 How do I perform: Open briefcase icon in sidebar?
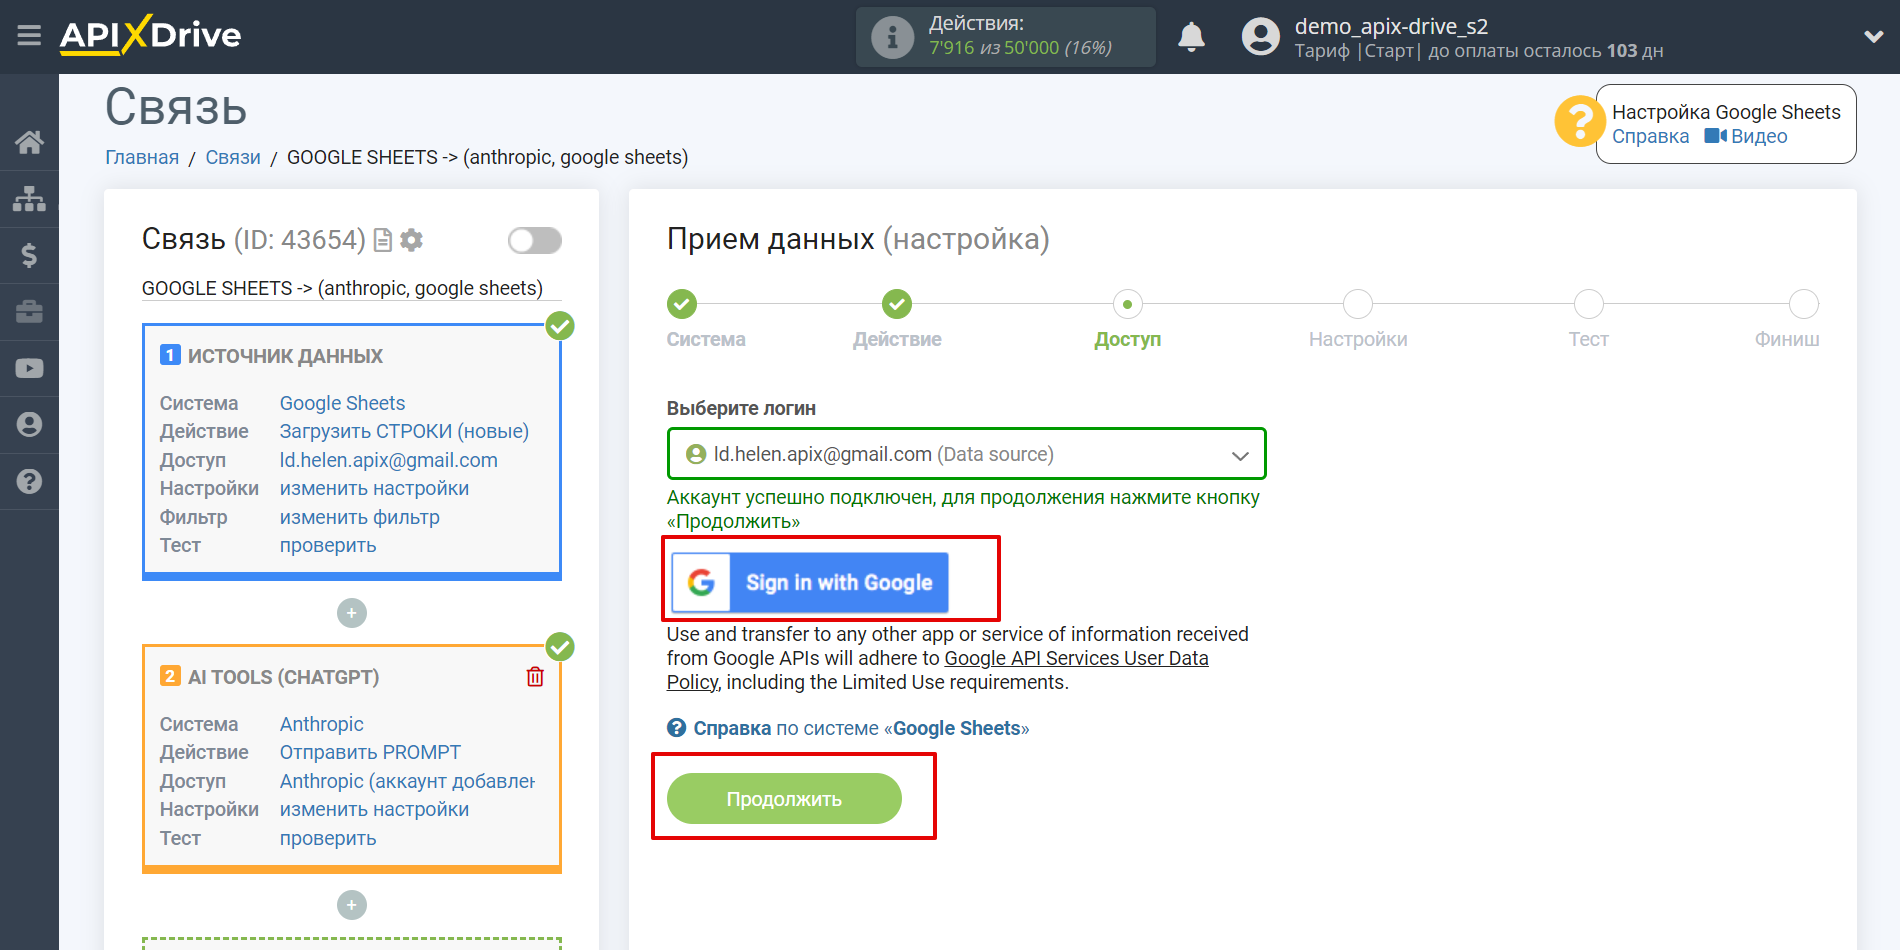point(29,312)
